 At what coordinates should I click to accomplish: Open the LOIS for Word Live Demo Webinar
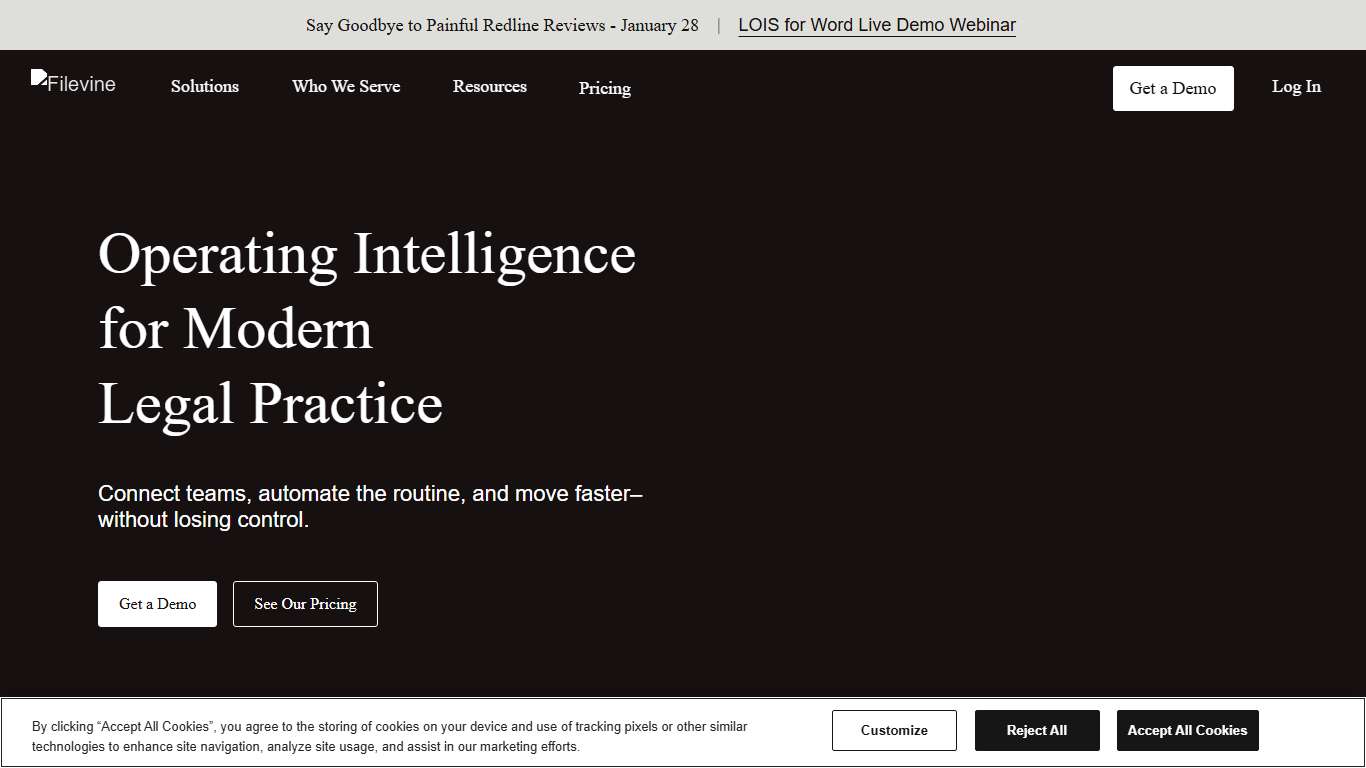click(876, 25)
